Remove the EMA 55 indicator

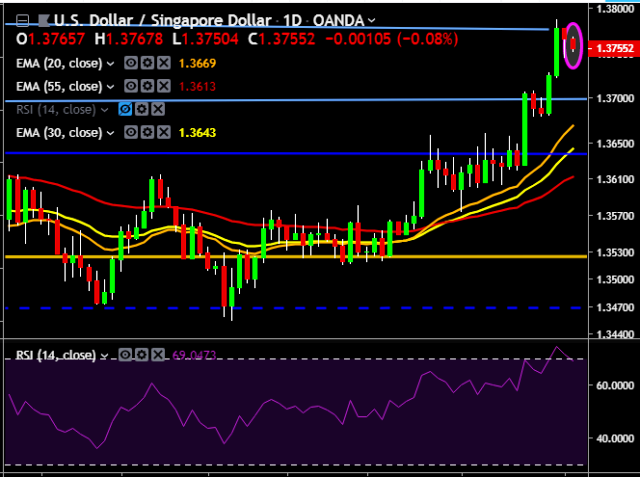tap(164, 86)
